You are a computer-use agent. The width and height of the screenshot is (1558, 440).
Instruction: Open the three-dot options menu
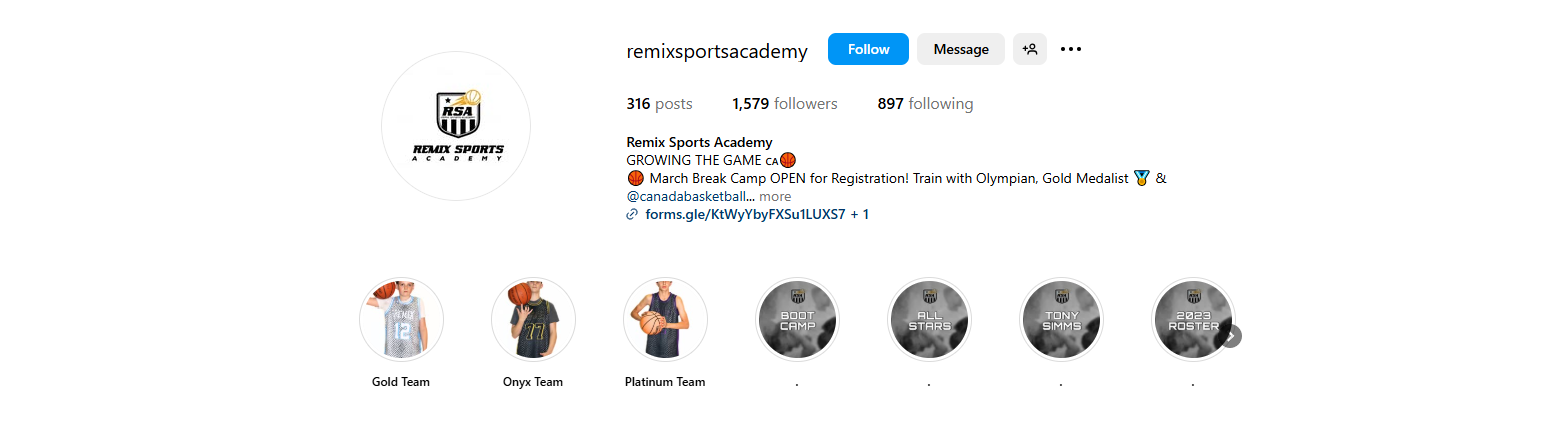1071,49
